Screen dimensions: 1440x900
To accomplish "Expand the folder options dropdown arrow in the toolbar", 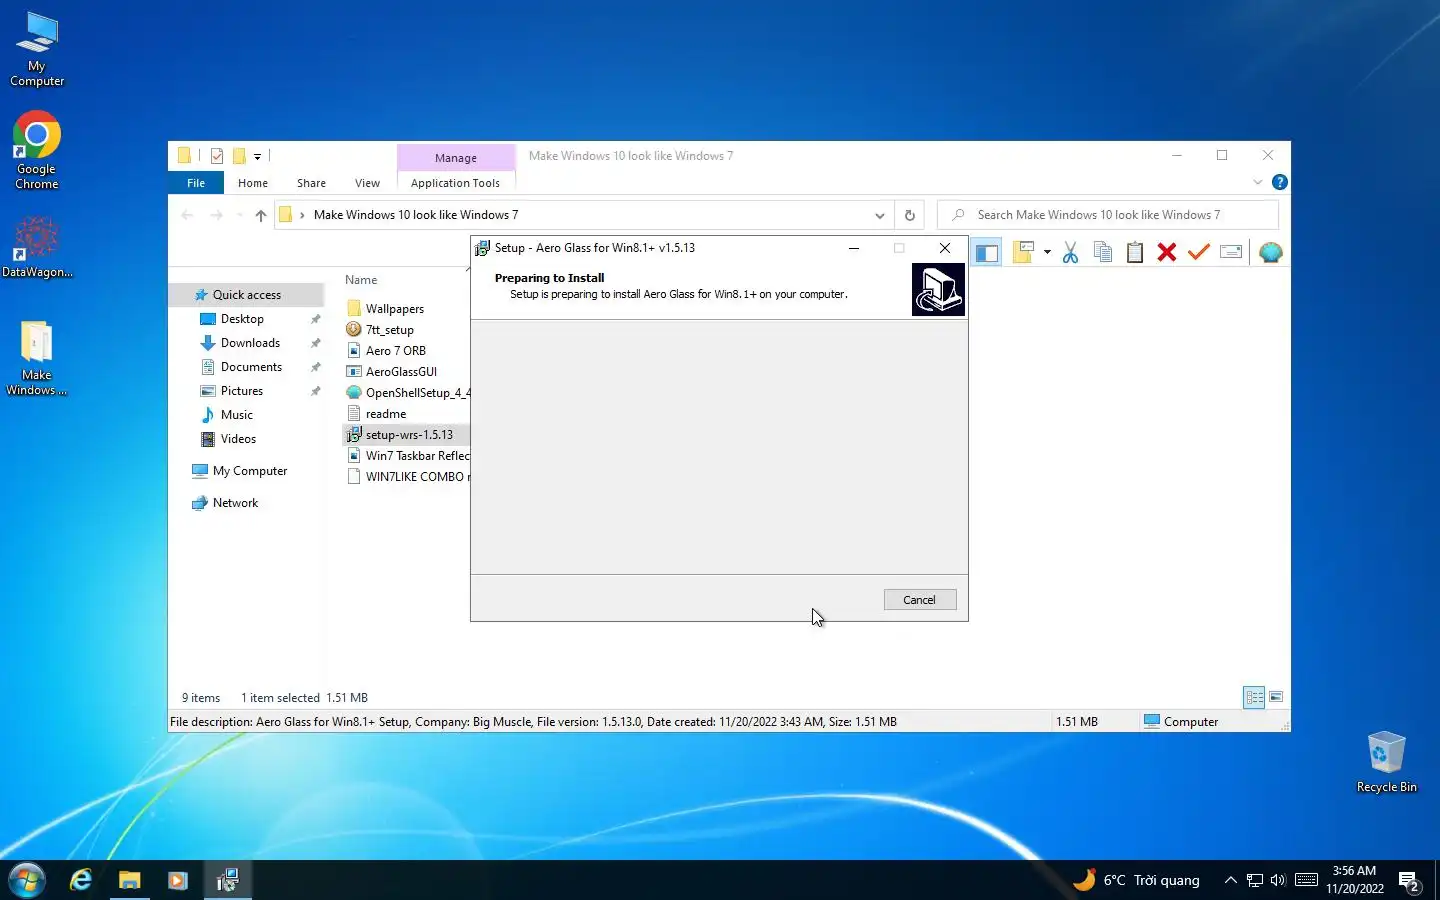I will click(x=1047, y=253).
